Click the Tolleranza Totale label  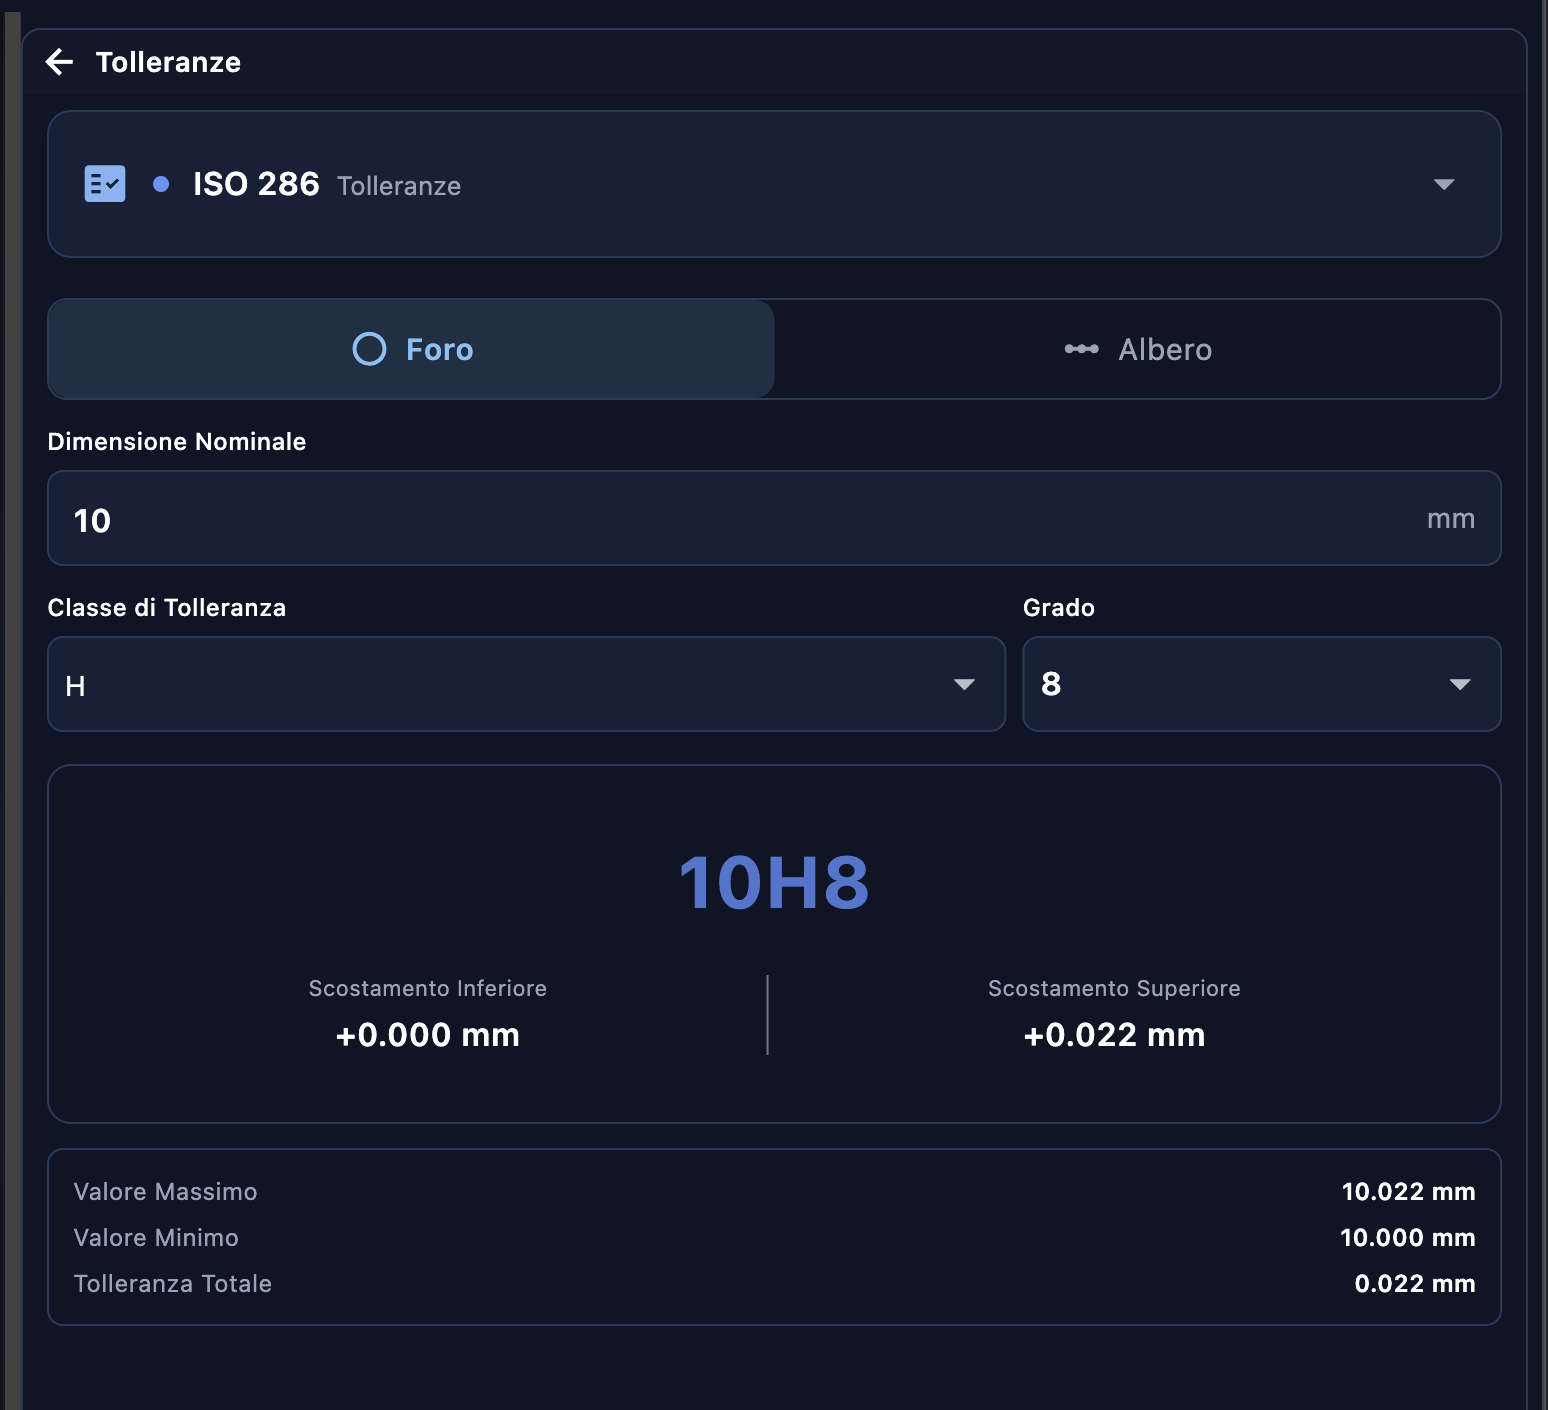tap(172, 1284)
